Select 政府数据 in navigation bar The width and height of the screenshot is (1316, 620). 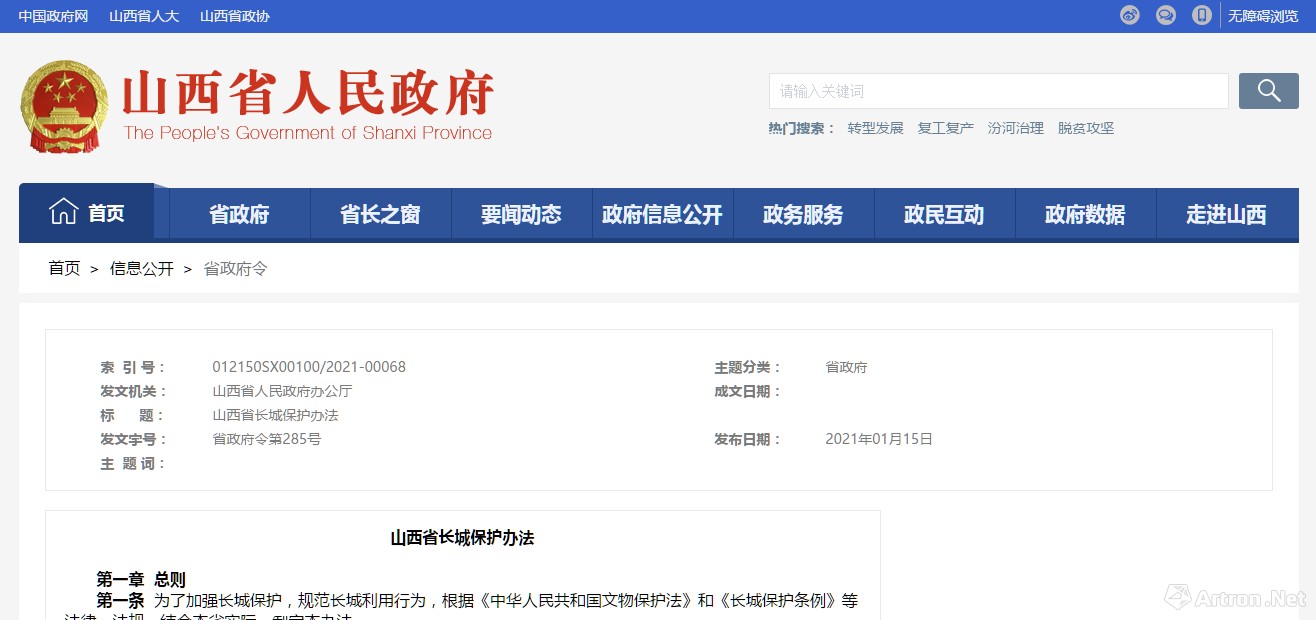point(1085,214)
